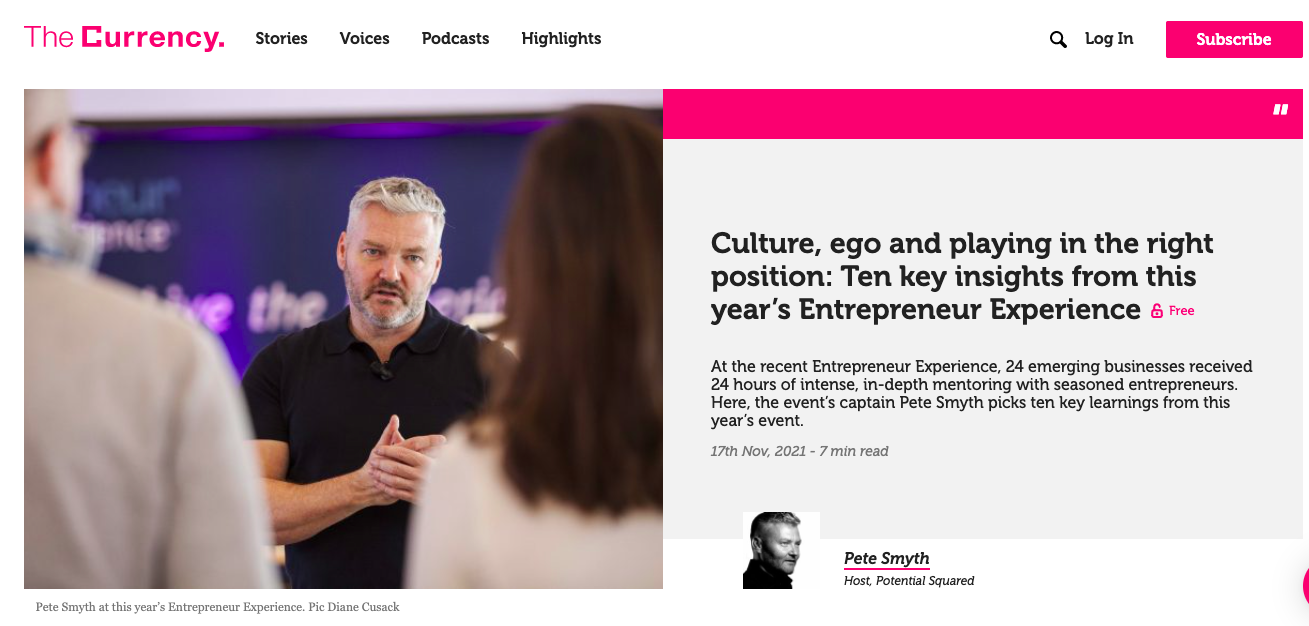Click Pete Smyth's black-and-white headshot
Viewport: 1309px width, 626px height.
[781, 550]
